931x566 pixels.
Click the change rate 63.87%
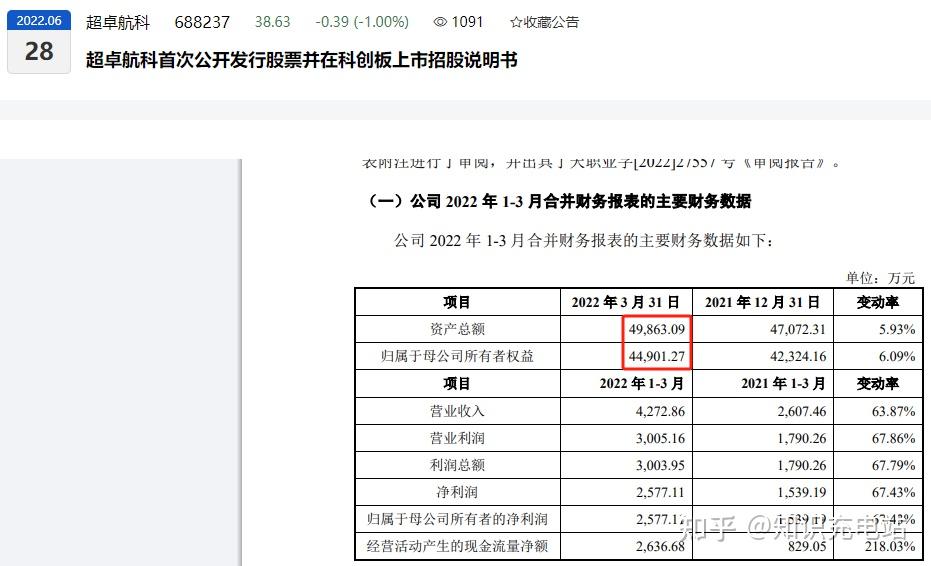(x=894, y=411)
